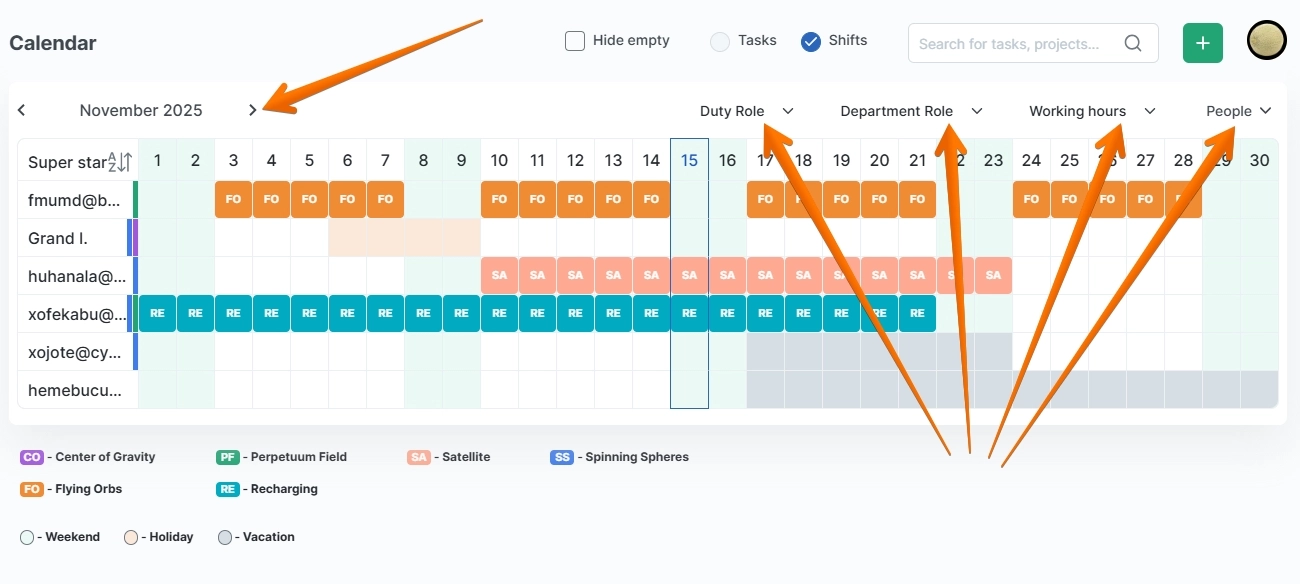Click inside the search for tasks field
Image resolution: width=1300 pixels, height=584 pixels.
pyautogui.click(x=1010, y=43)
